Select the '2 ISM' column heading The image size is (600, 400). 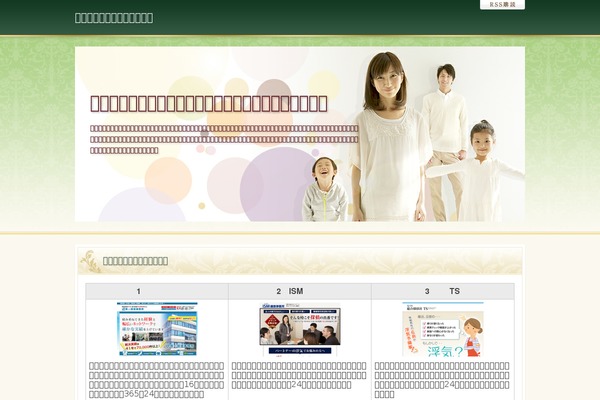coord(300,291)
